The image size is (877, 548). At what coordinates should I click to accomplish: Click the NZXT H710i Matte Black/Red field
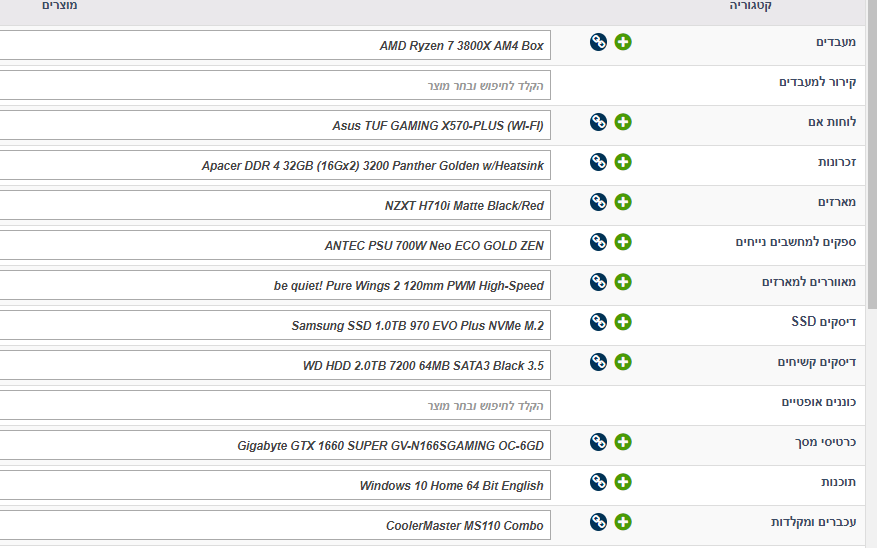275,205
